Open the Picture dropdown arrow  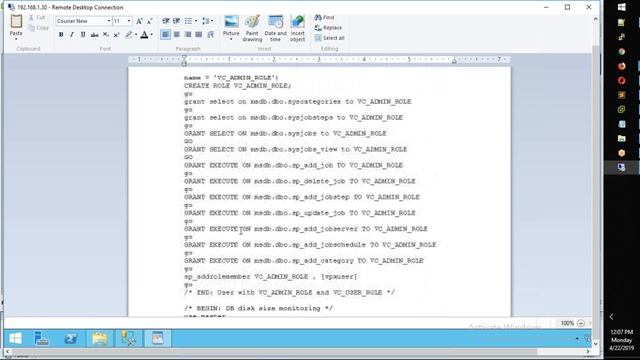(231, 39)
